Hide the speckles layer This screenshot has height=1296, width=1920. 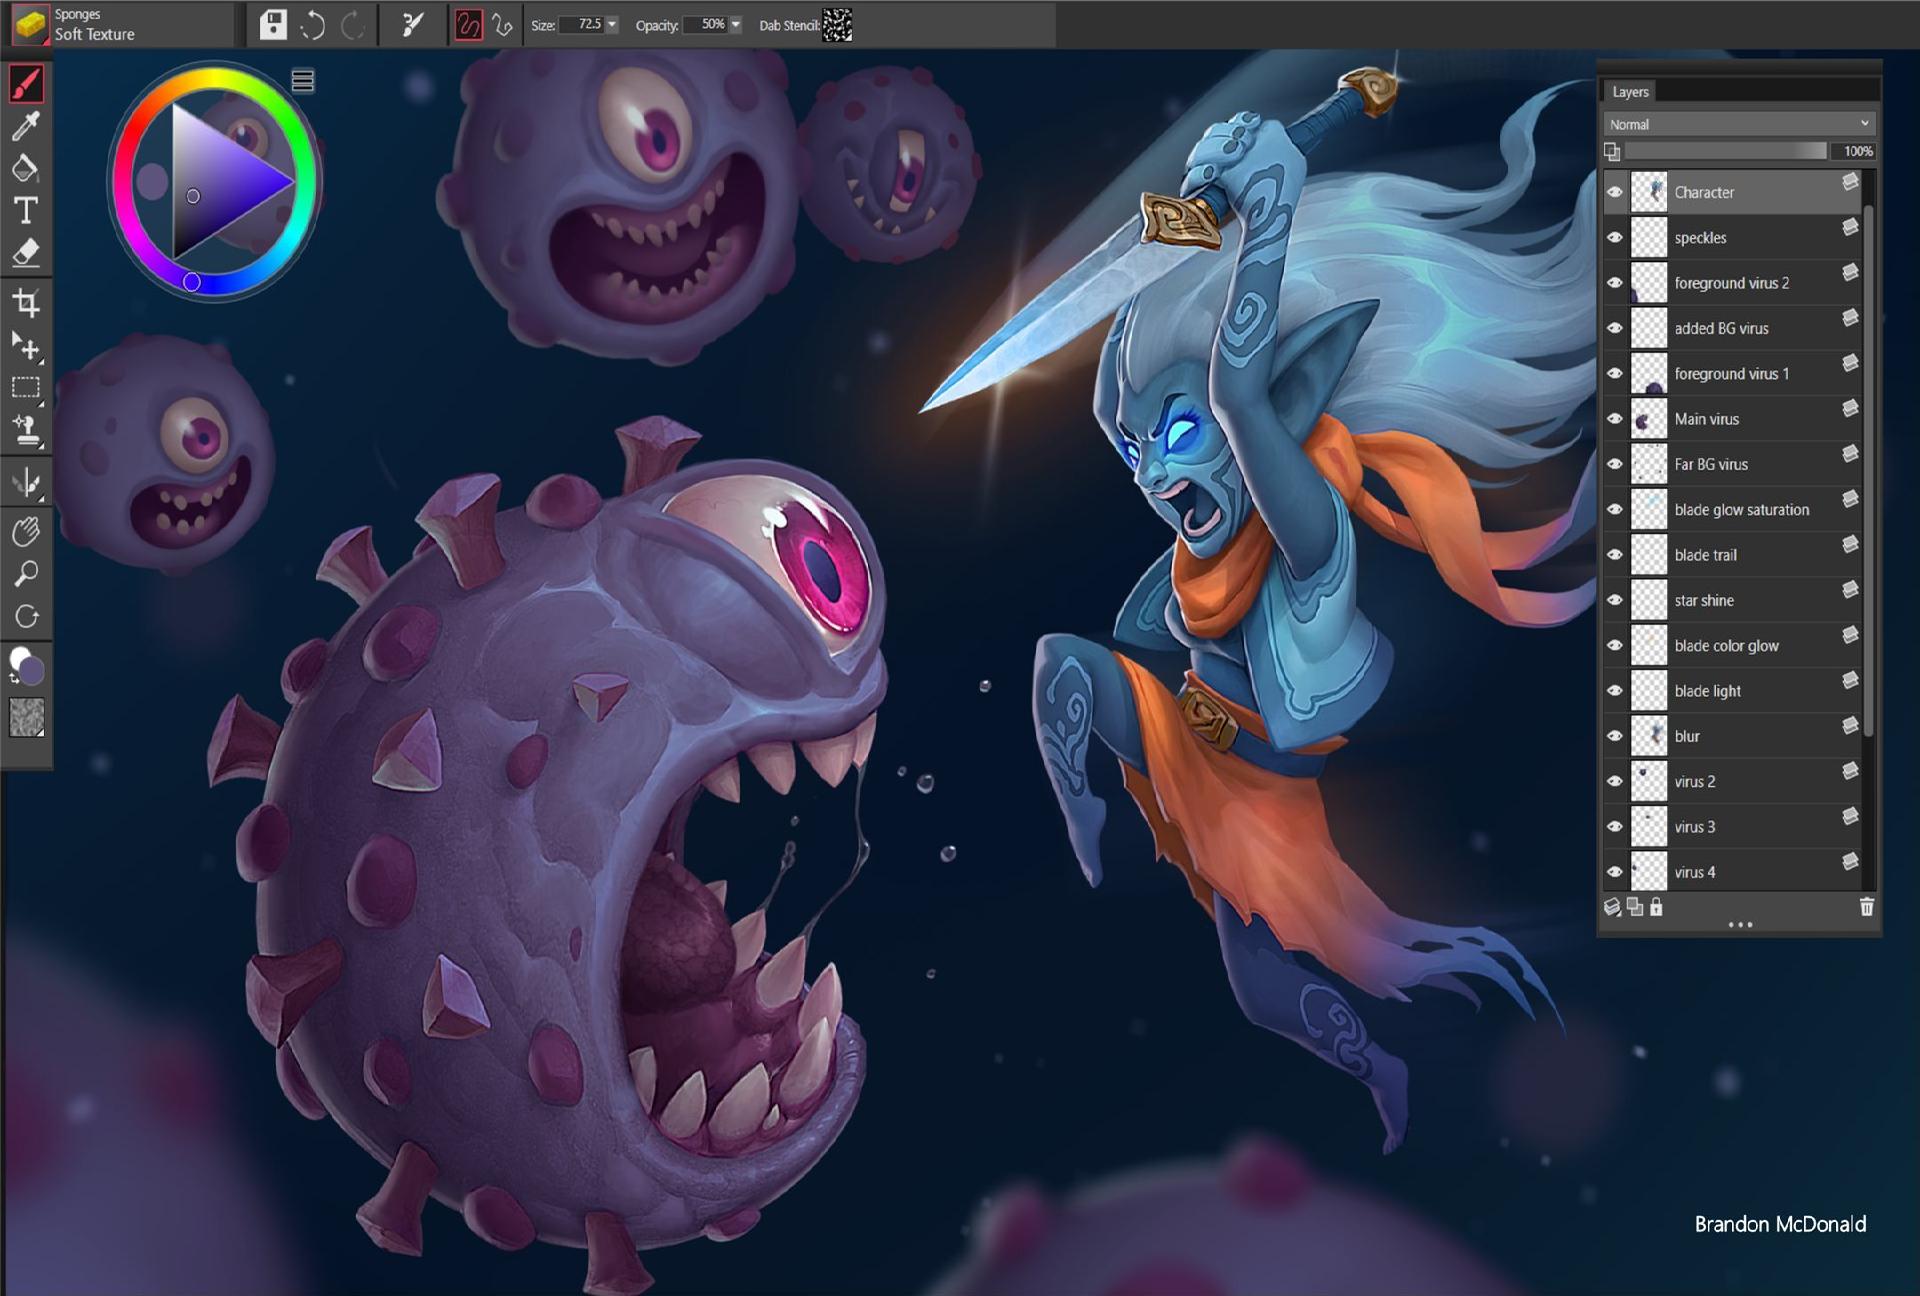coord(1614,238)
